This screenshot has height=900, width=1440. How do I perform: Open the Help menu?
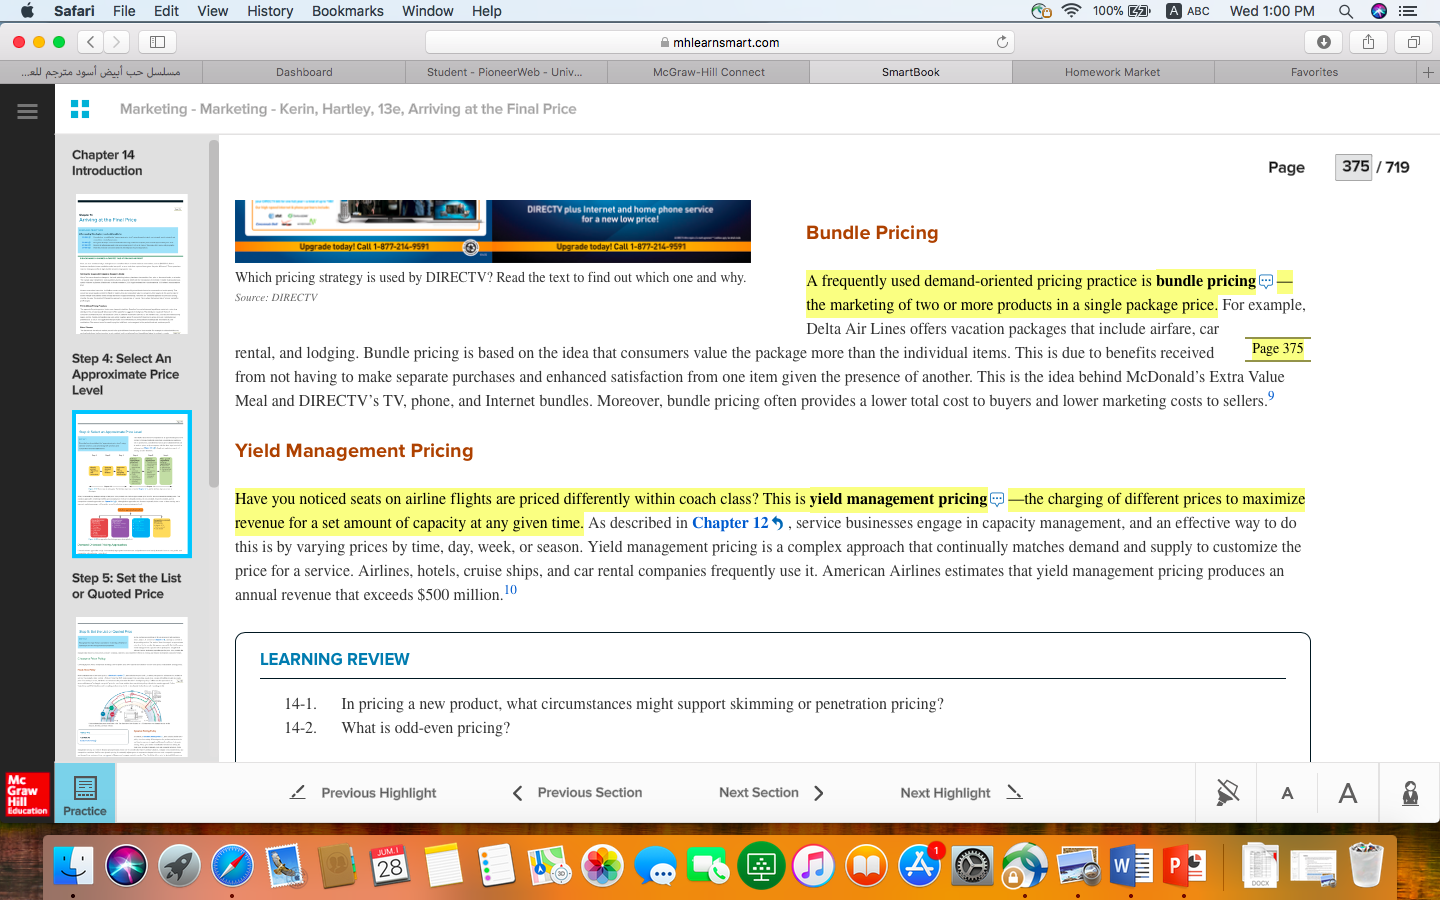point(487,11)
